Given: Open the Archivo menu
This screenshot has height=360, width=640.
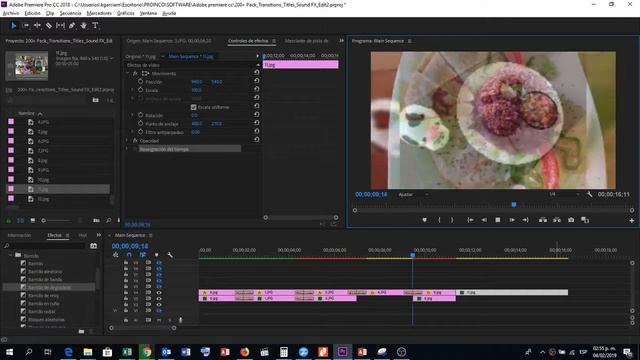Looking at the screenshot, I should point(11,13).
